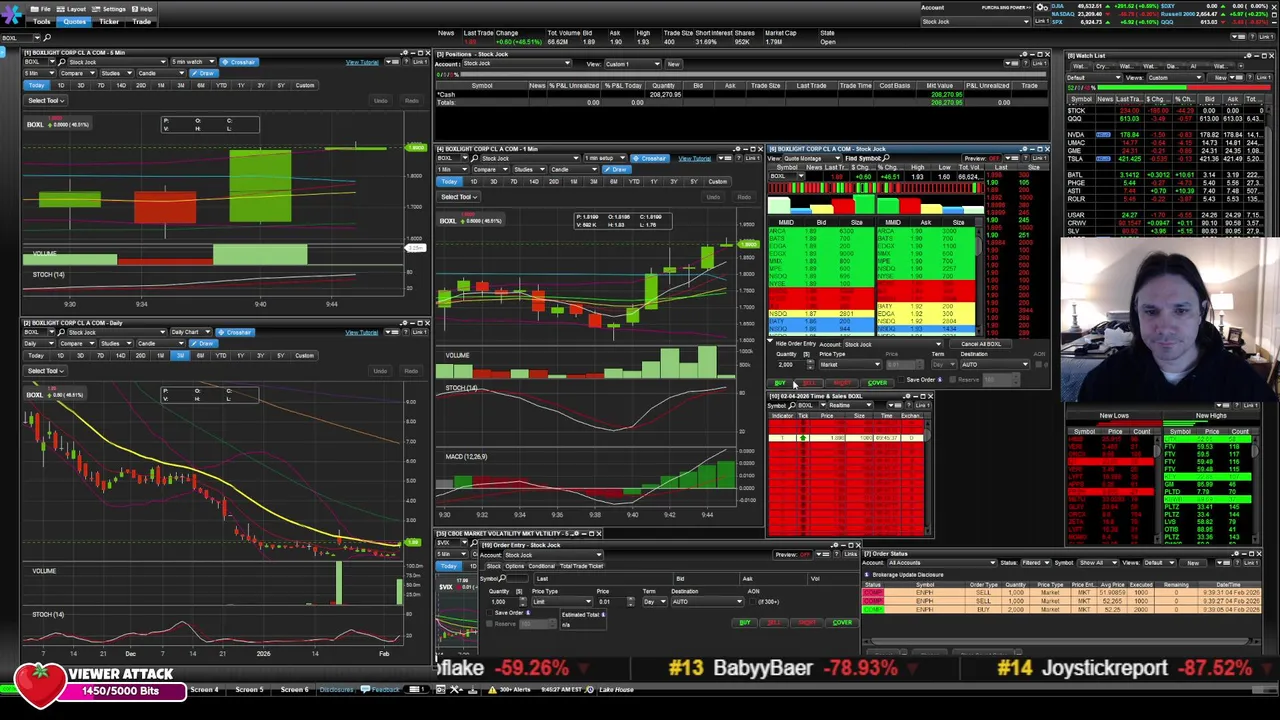
Task: Select Custom range in 1 Min chart
Action: [717, 181]
